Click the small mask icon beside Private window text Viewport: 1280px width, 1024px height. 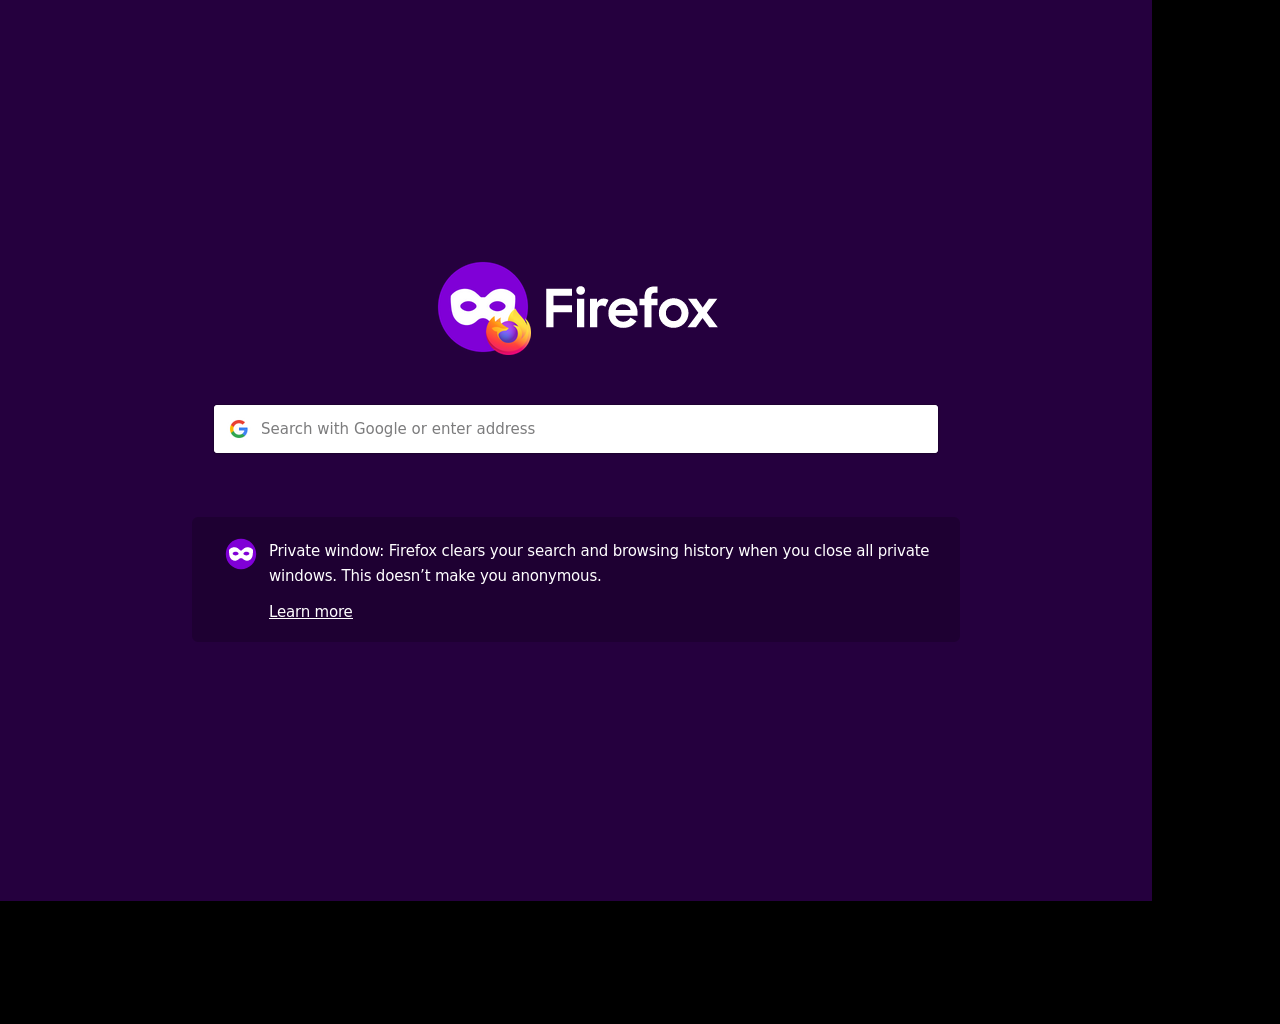click(241, 554)
